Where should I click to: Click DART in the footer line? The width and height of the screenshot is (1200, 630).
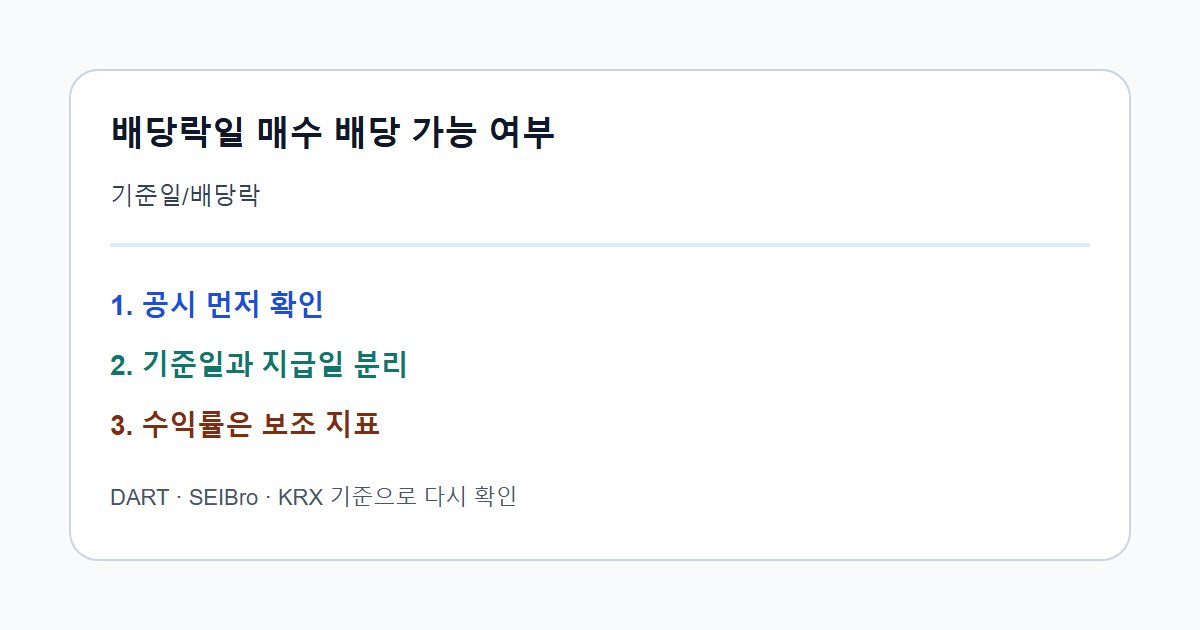click(139, 497)
